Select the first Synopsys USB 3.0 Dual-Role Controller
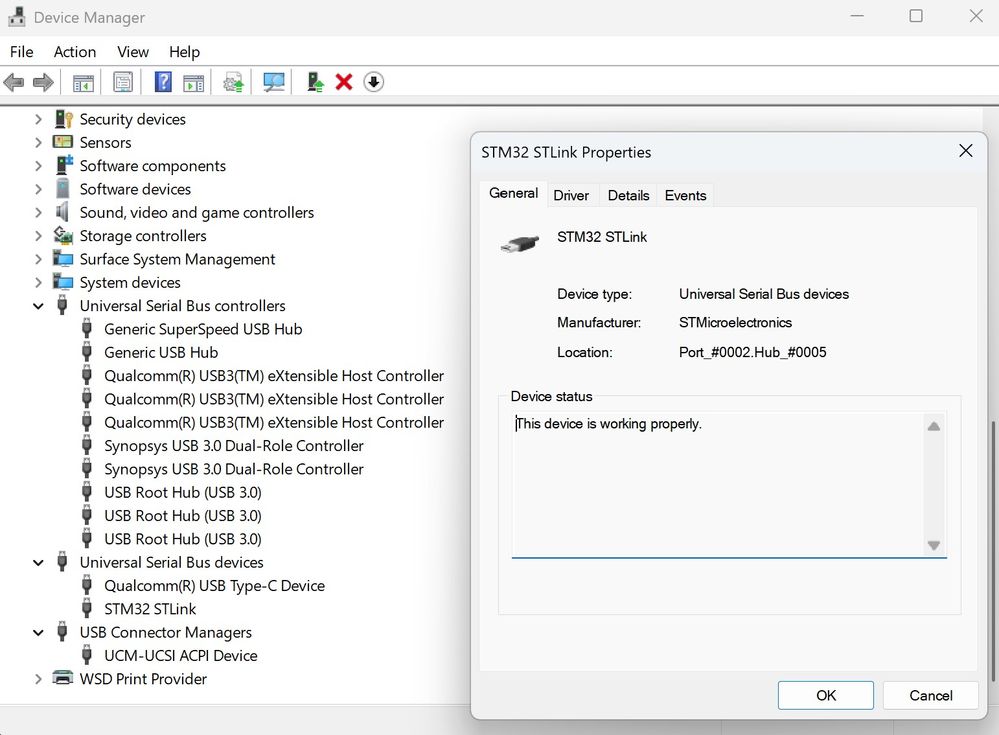The image size is (999, 735). tap(233, 445)
